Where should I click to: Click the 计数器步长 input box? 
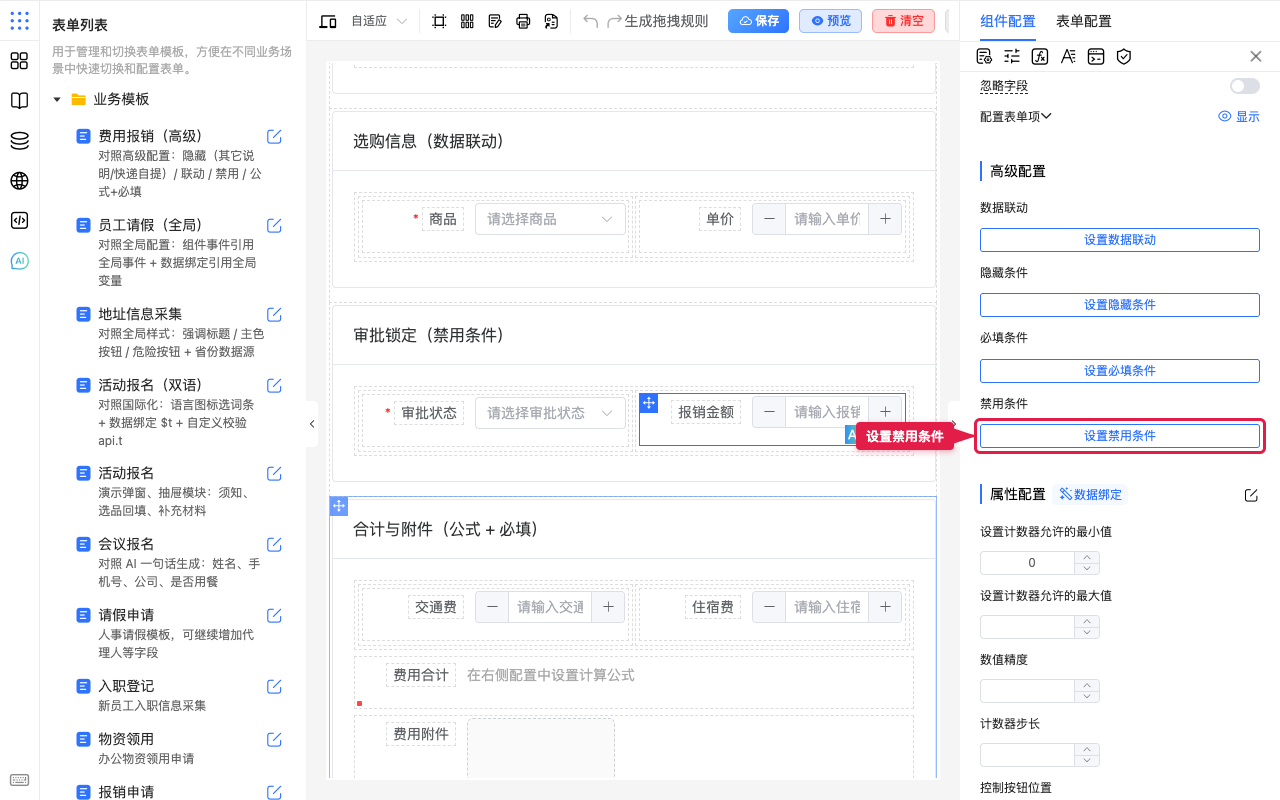[1027, 755]
